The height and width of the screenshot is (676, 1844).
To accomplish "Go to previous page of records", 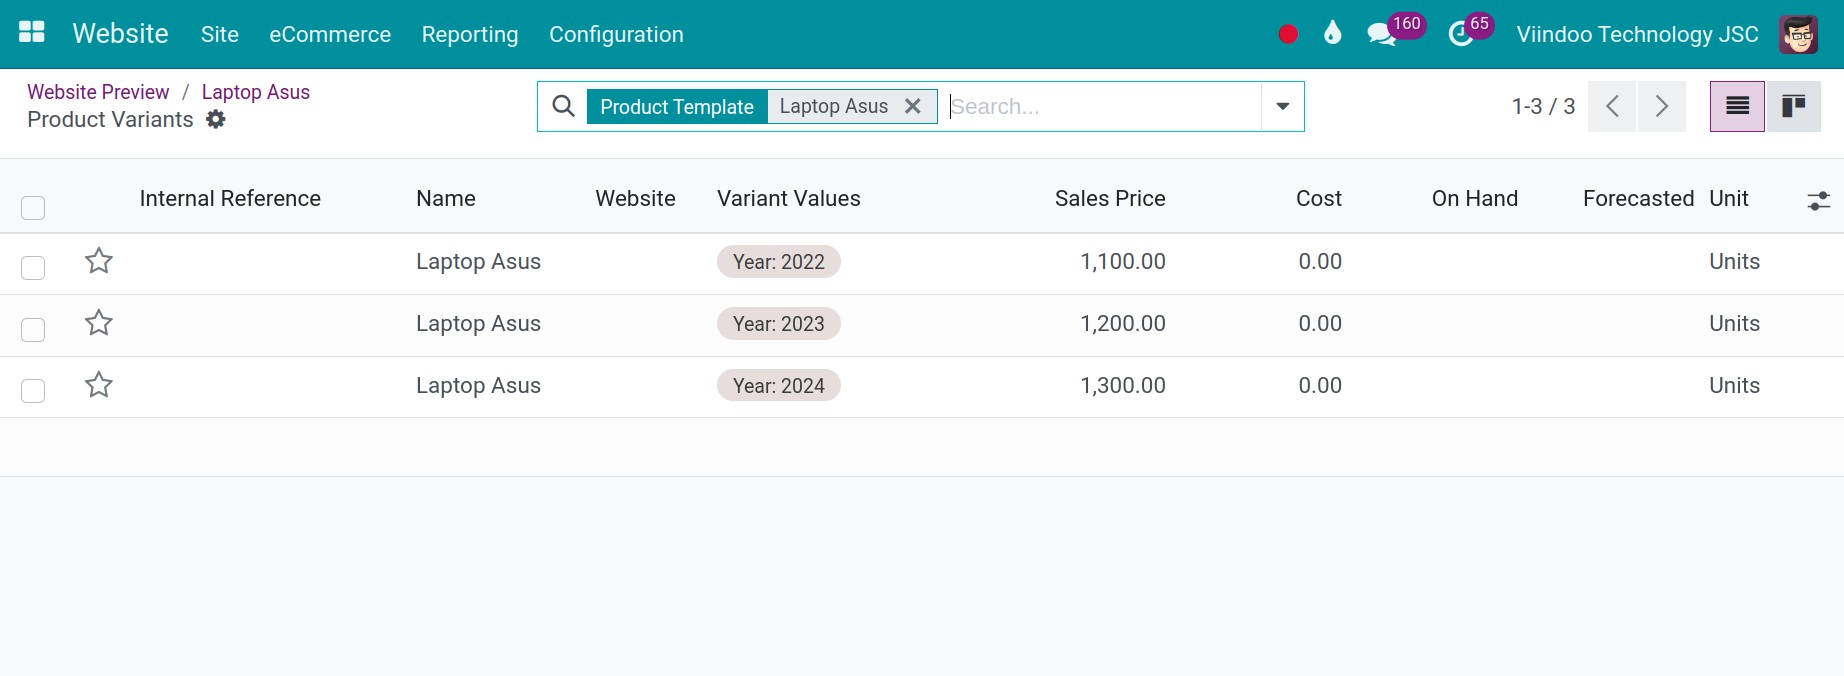I will (x=1612, y=106).
